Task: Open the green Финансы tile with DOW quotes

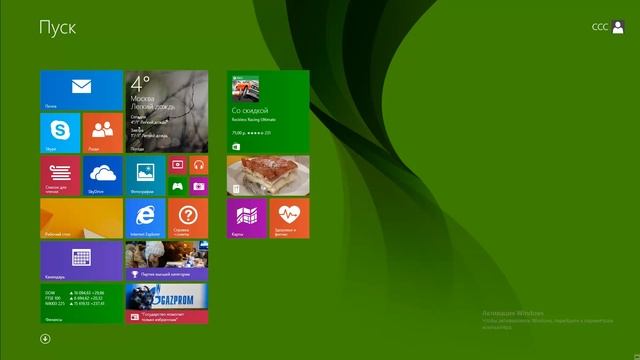Action: point(82,304)
